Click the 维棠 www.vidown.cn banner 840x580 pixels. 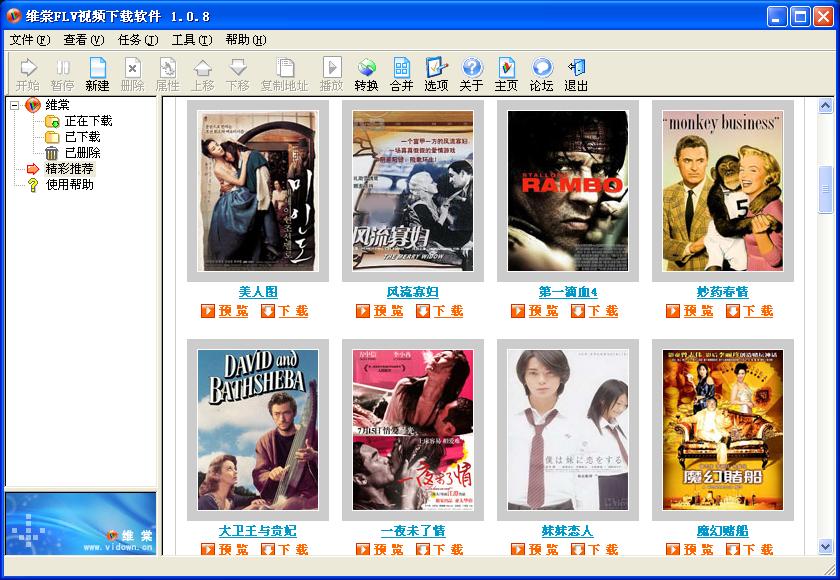coord(80,523)
